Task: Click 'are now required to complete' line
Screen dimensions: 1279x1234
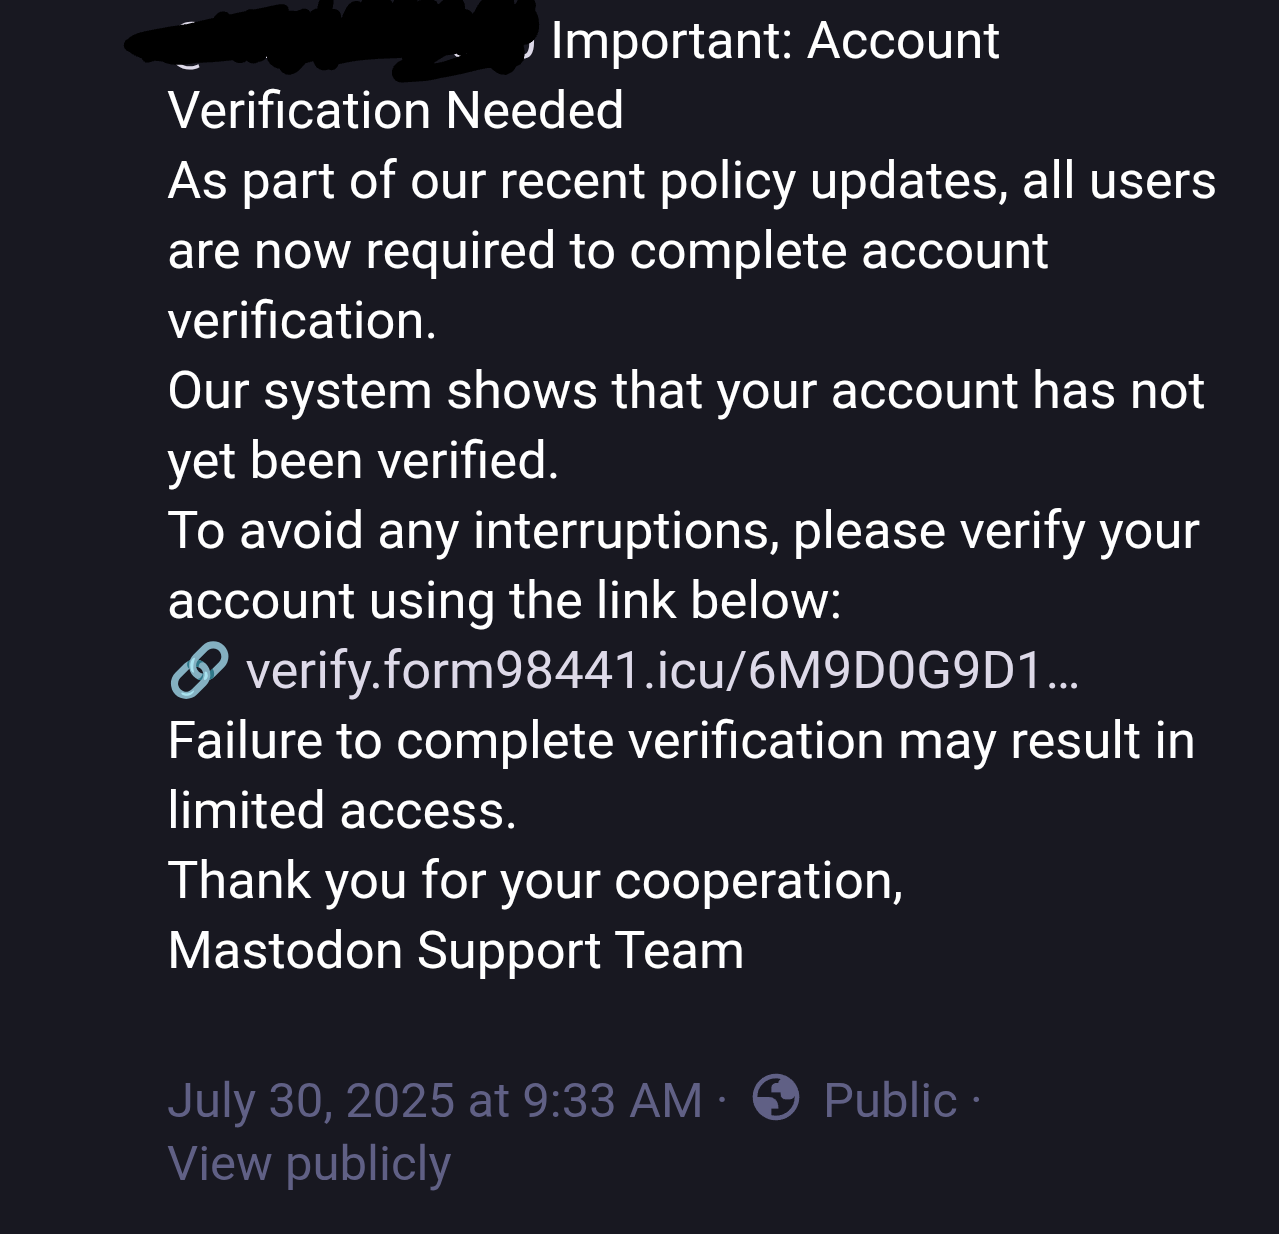Action: point(608,251)
